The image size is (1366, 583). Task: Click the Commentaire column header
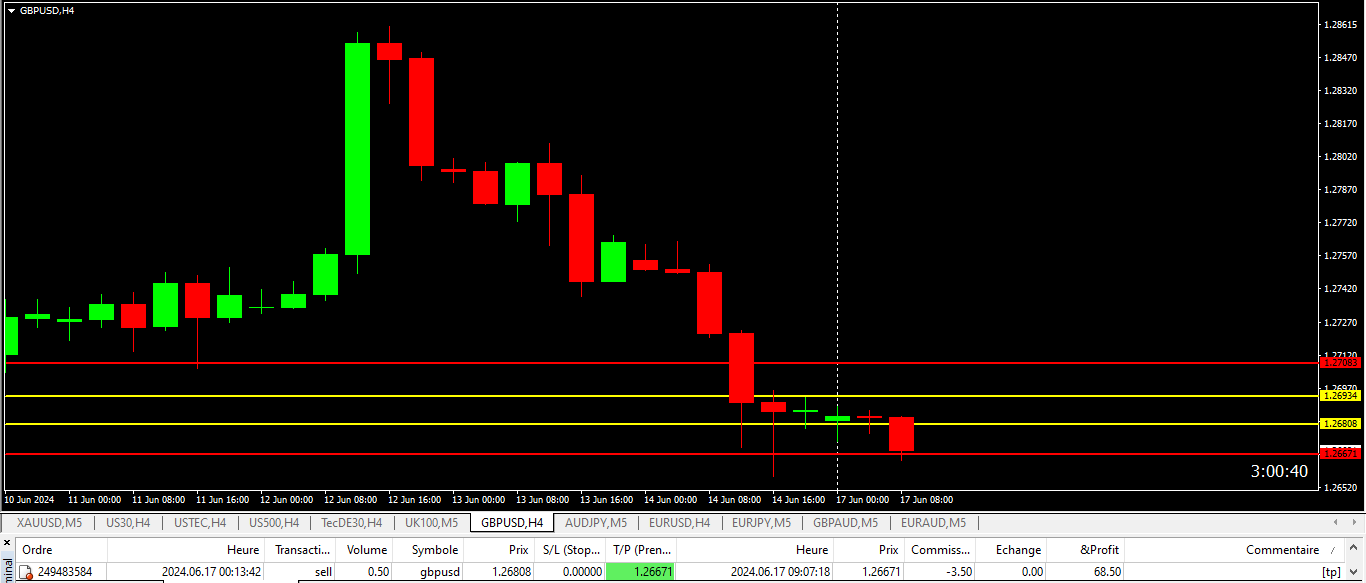point(1282,550)
